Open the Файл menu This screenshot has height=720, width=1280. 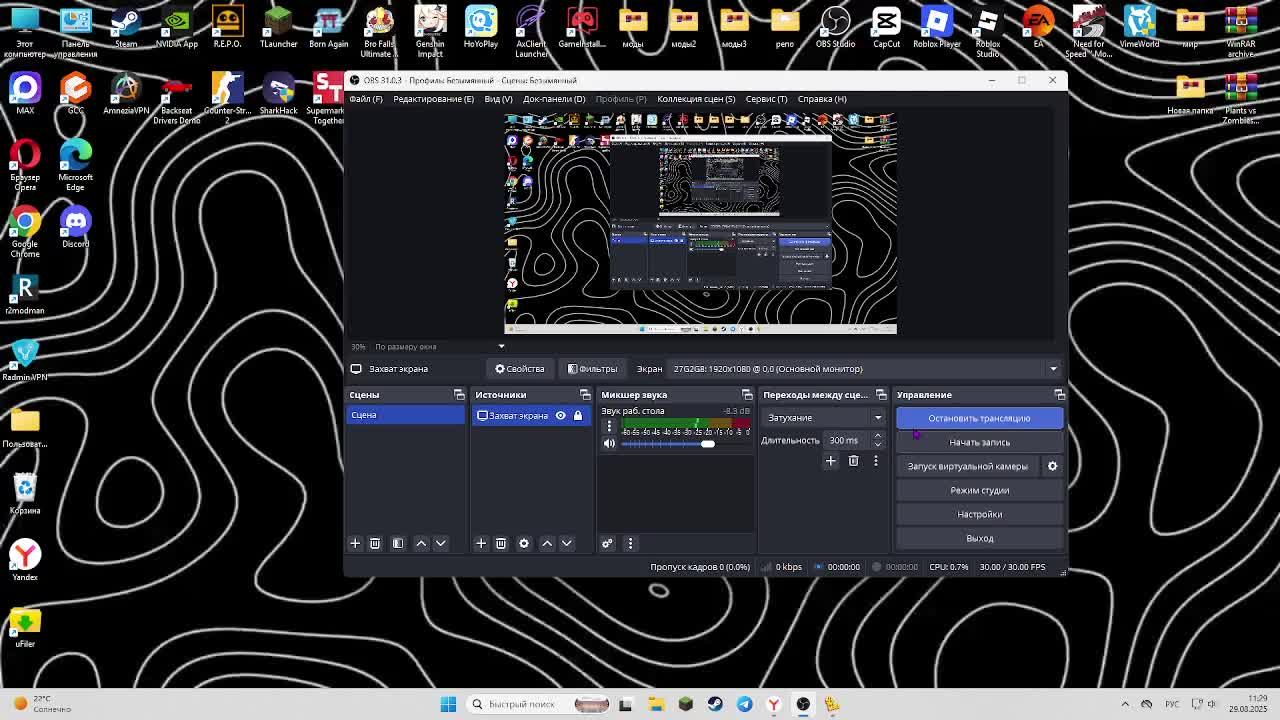366,99
